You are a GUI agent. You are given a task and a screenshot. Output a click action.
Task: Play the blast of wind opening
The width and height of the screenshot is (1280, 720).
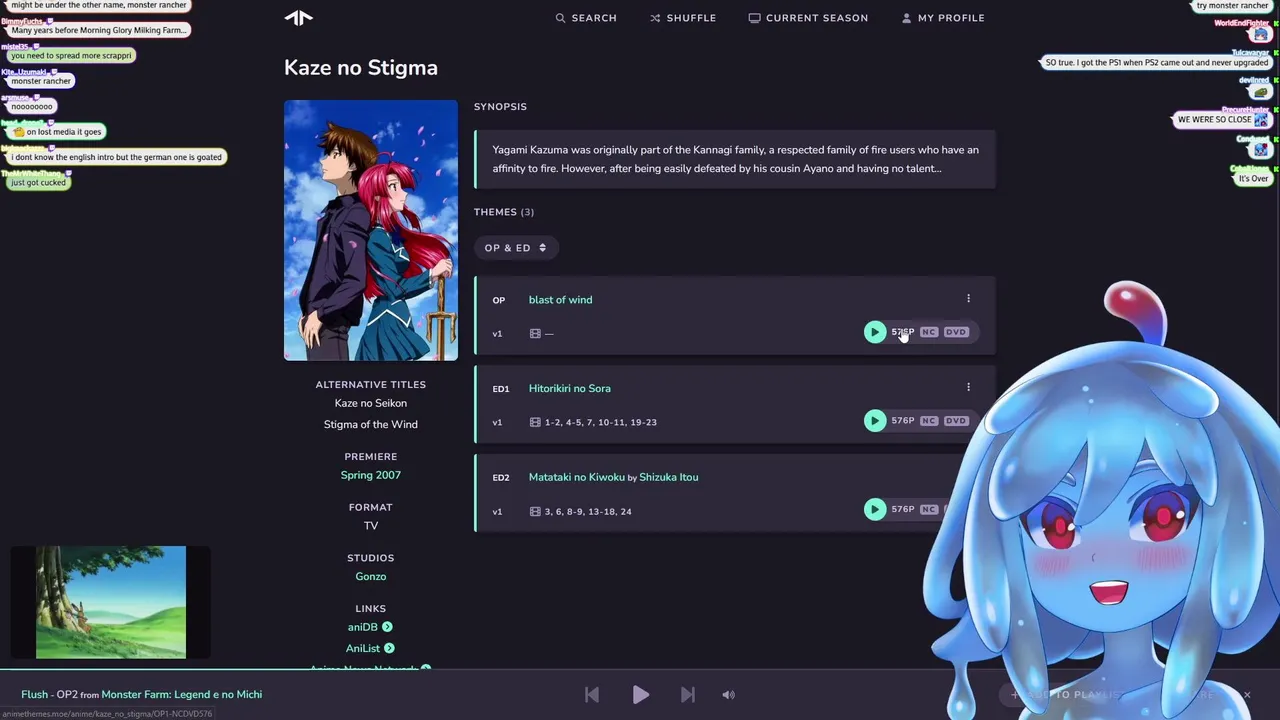(x=875, y=332)
